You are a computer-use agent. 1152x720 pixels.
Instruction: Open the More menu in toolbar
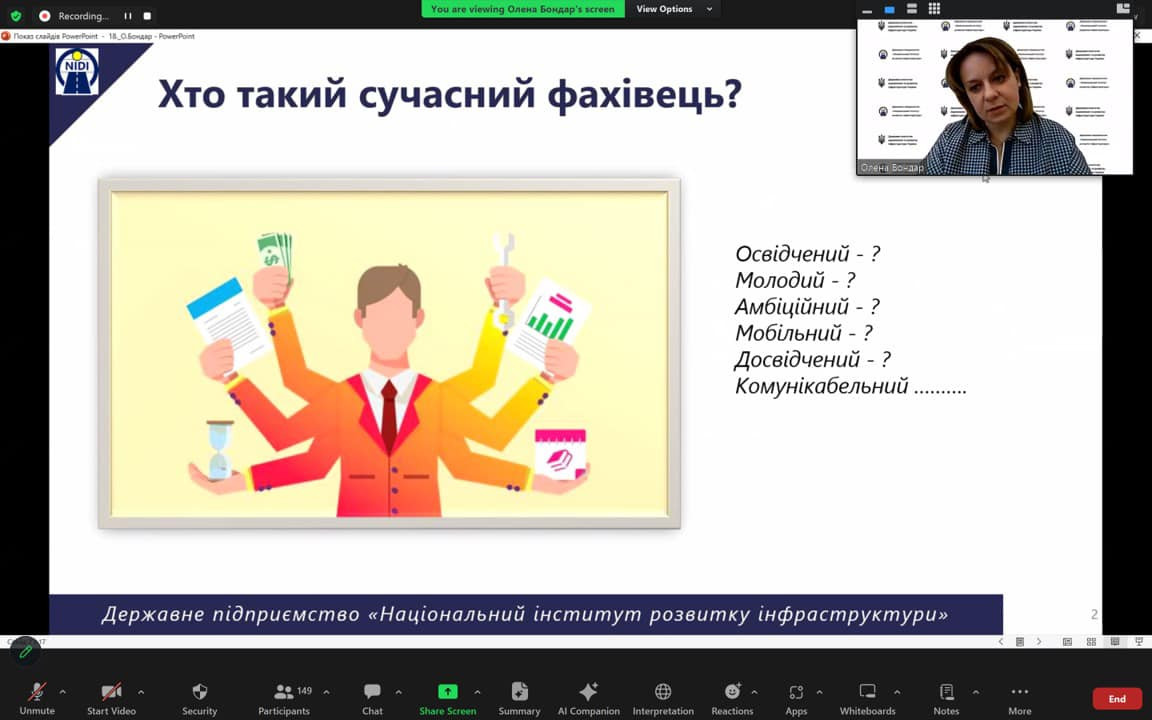click(1019, 697)
